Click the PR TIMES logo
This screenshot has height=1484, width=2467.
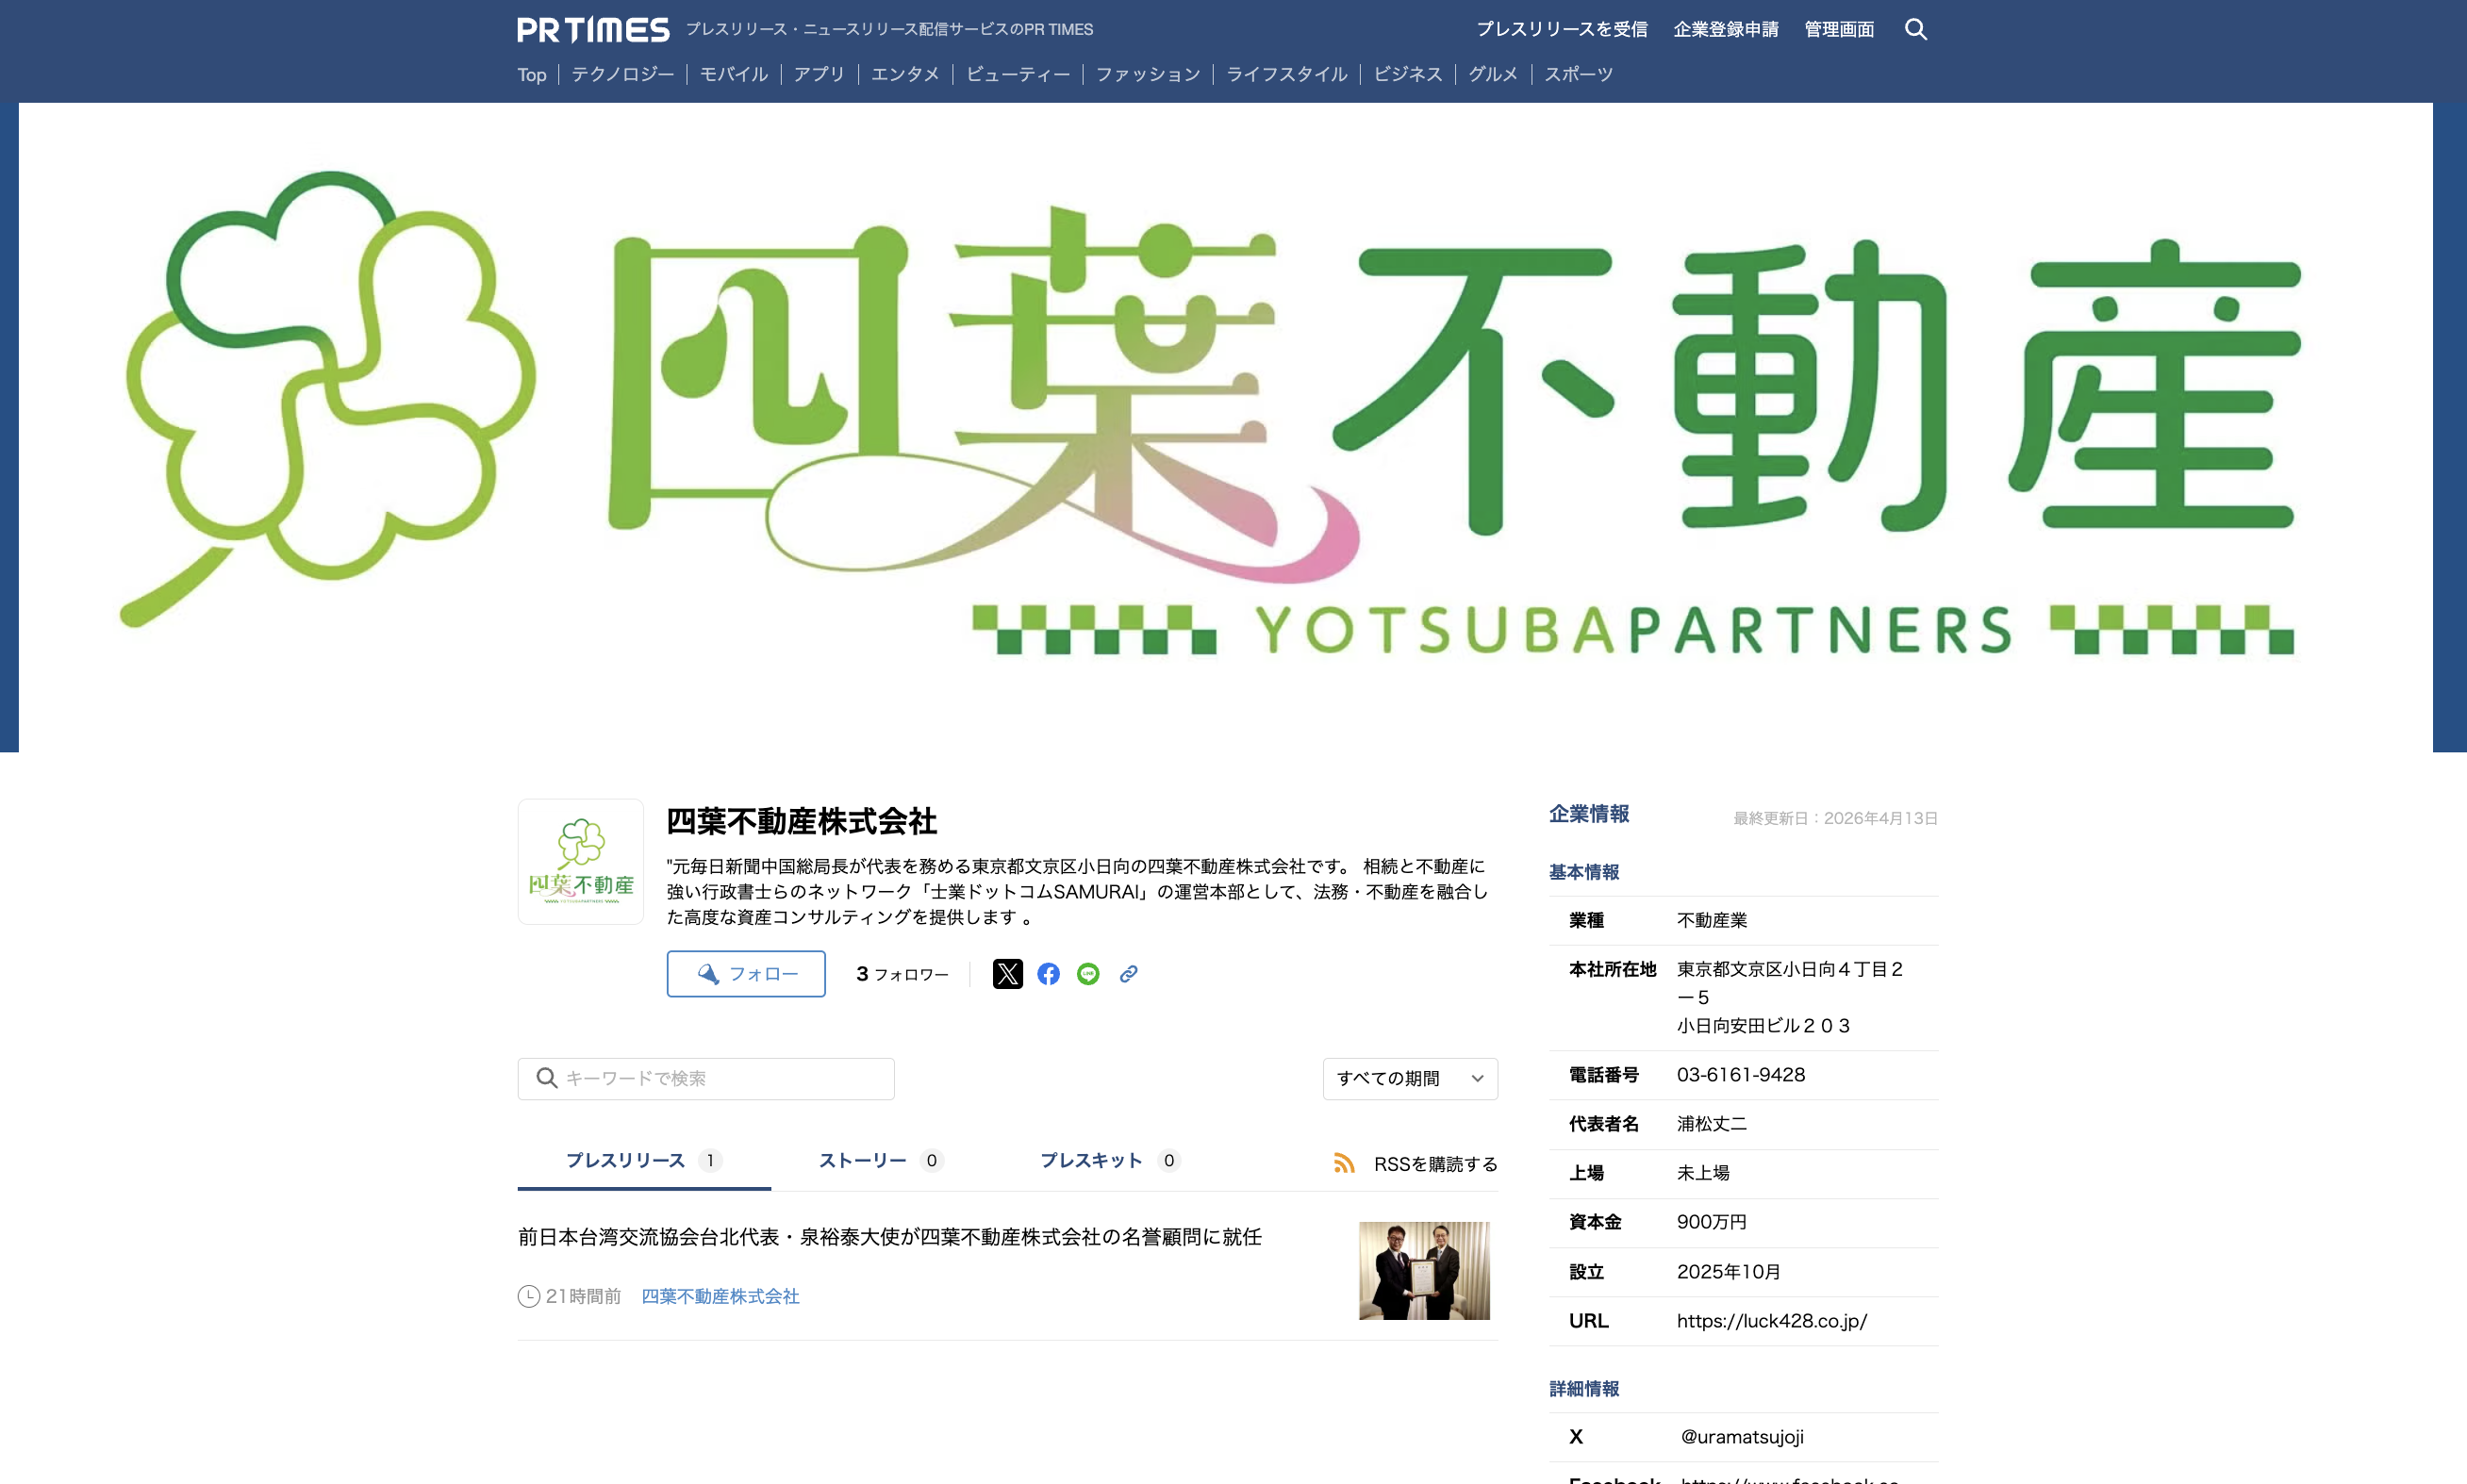[592, 29]
